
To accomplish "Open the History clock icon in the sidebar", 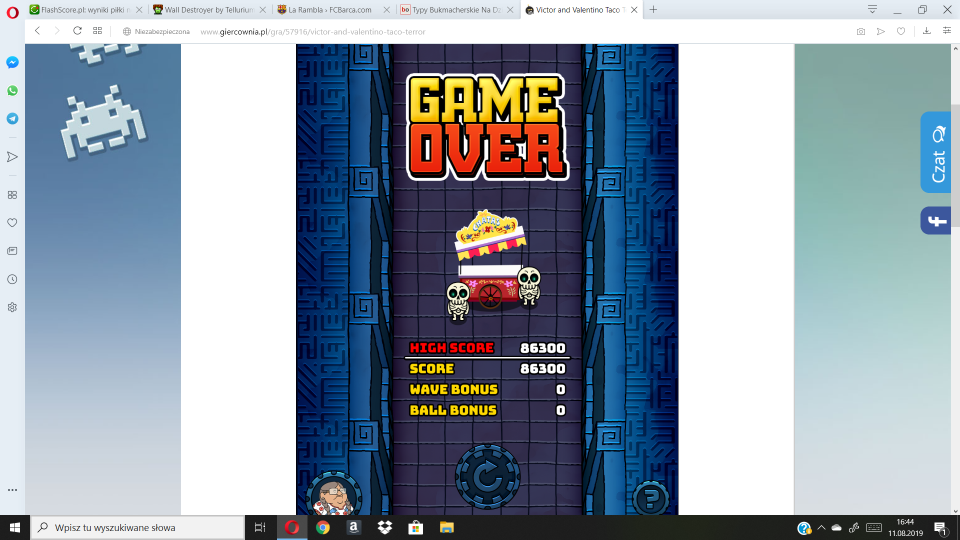I will click(x=12, y=279).
